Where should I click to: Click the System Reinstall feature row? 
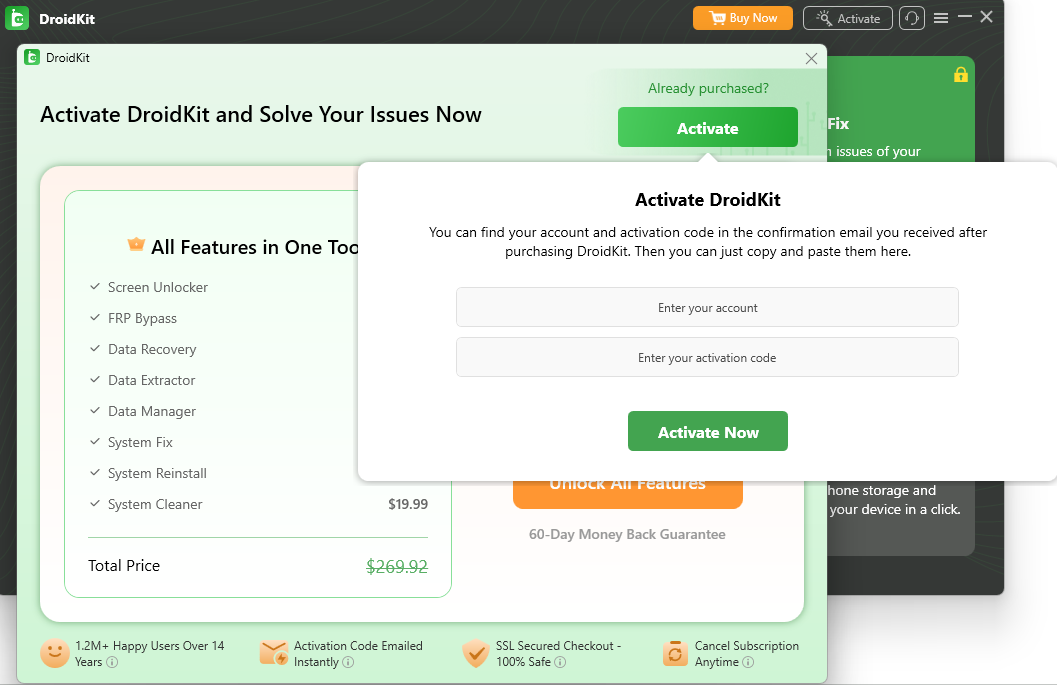(258, 473)
